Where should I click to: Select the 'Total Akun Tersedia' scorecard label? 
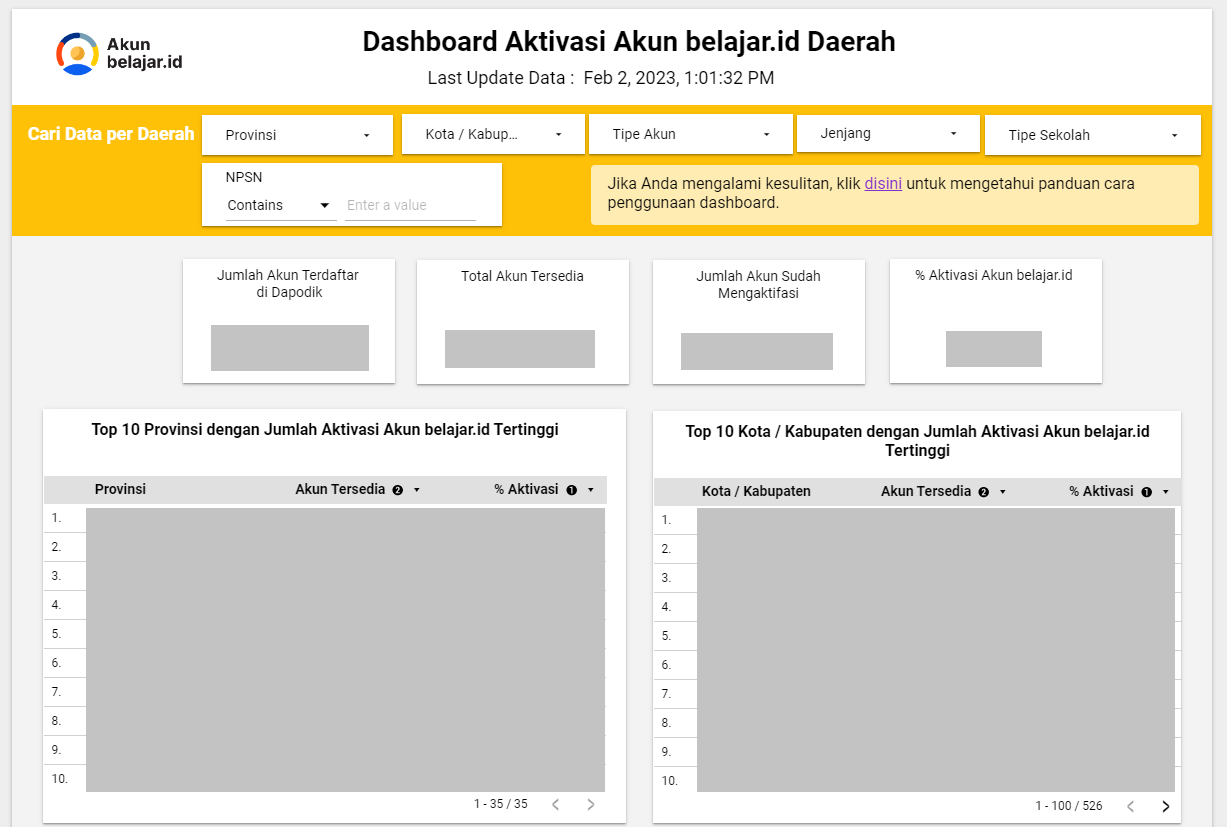523,276
